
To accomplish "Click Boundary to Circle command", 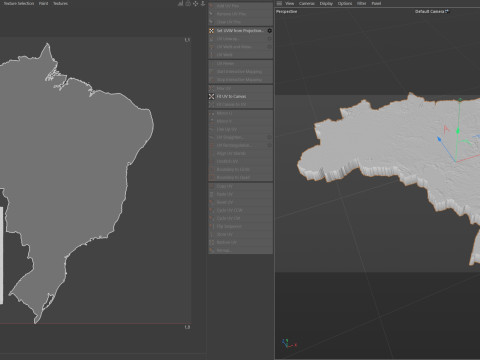I will pos(240,169).
